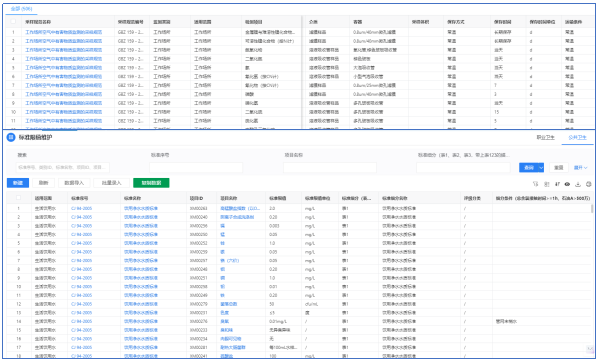The height and width of the screenshot is (360, 597).
Task: Focus the 标准序号 input field
Action: tap(196, 167)
